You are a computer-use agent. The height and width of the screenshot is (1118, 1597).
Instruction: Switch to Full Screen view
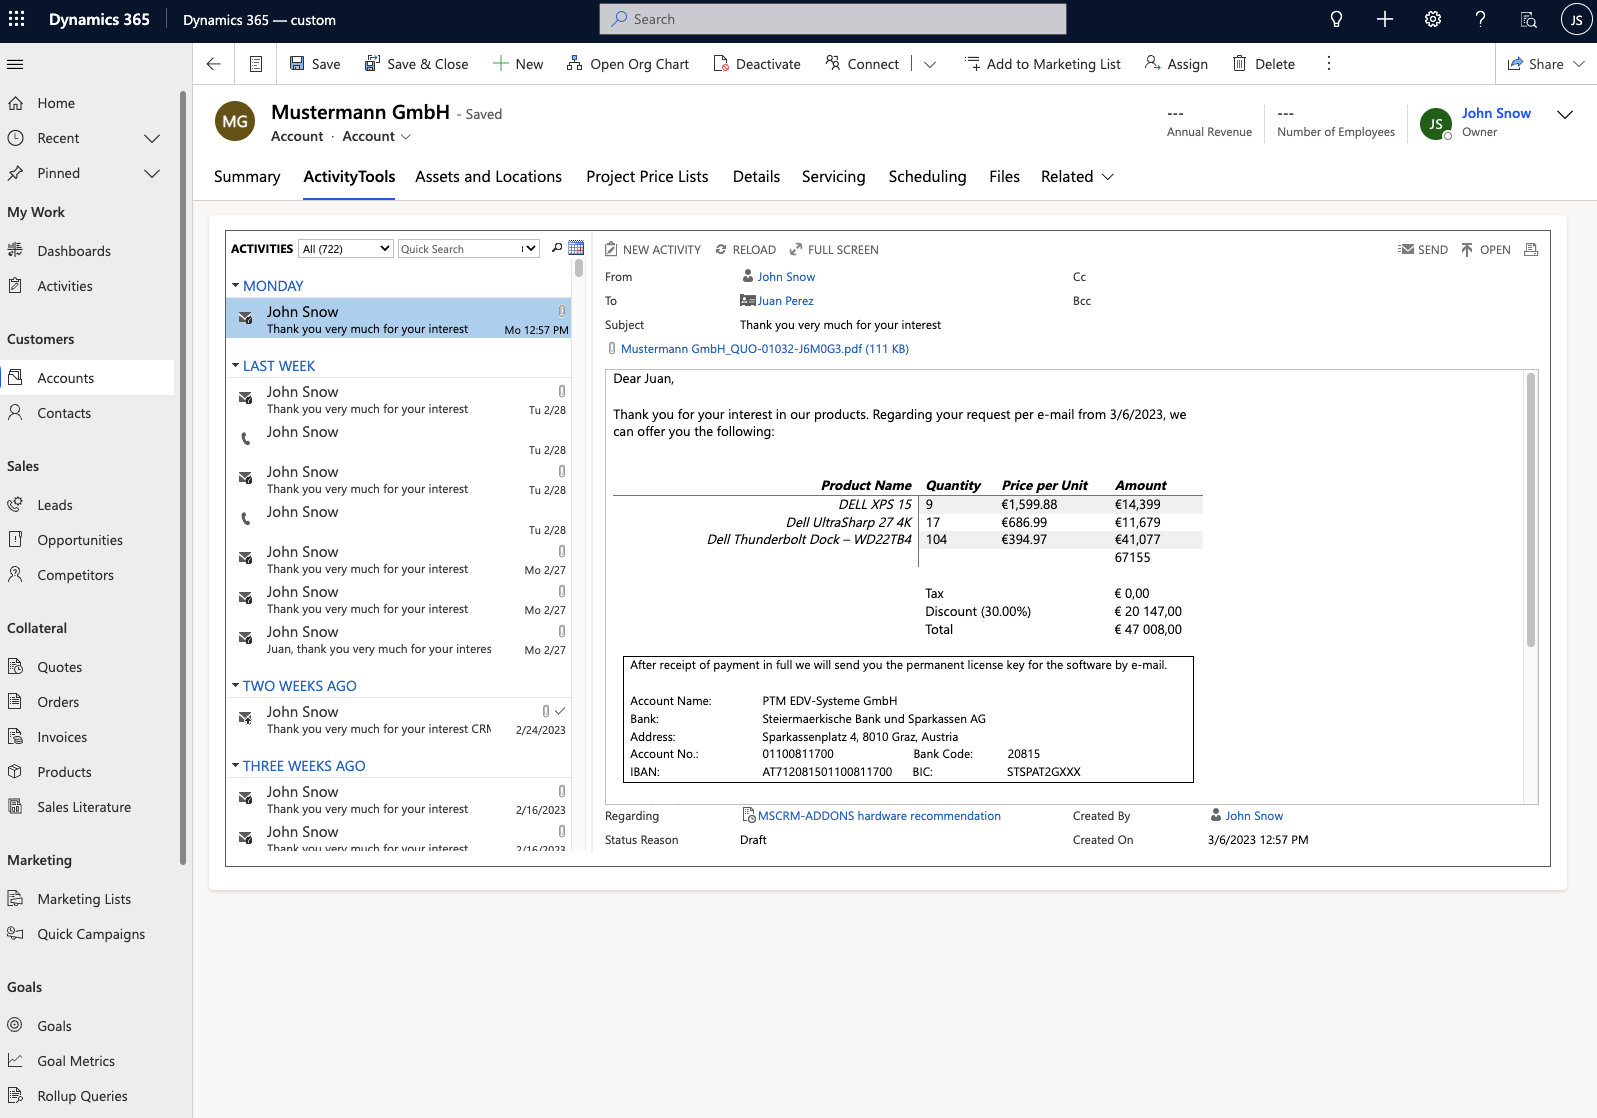[x=834, y=250]
